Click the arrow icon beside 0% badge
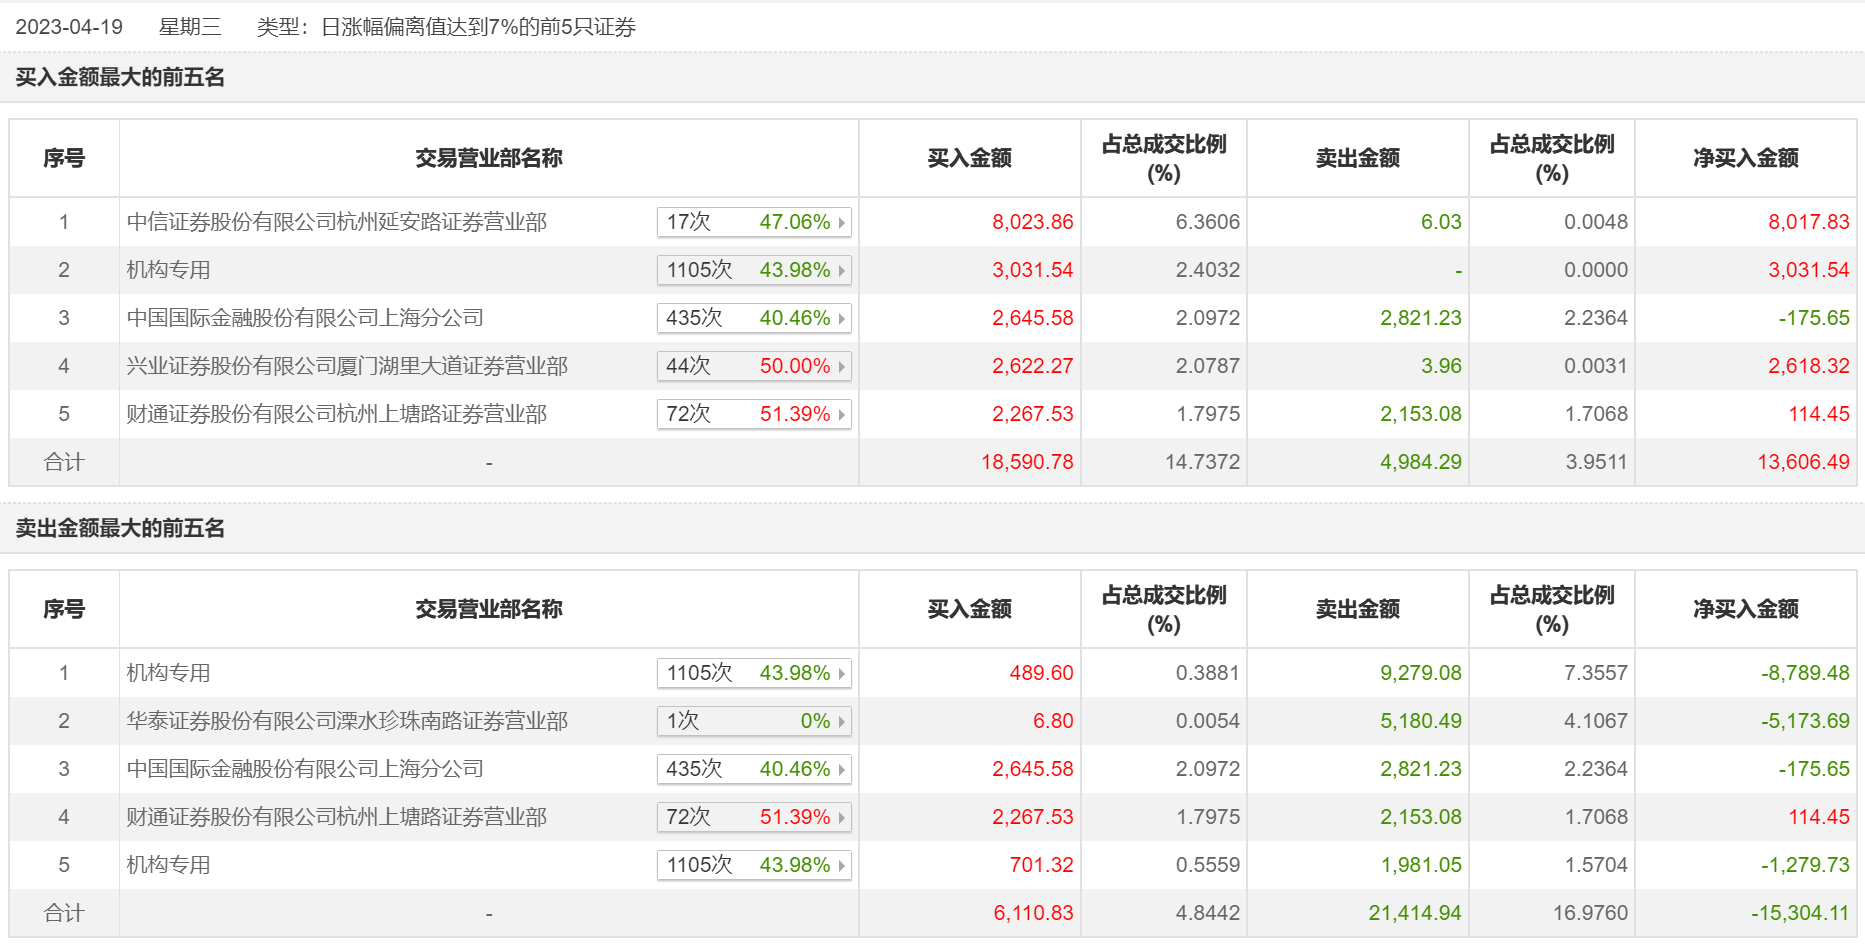The height and width of the screenshot is (945, 1865). click(842, 721)
